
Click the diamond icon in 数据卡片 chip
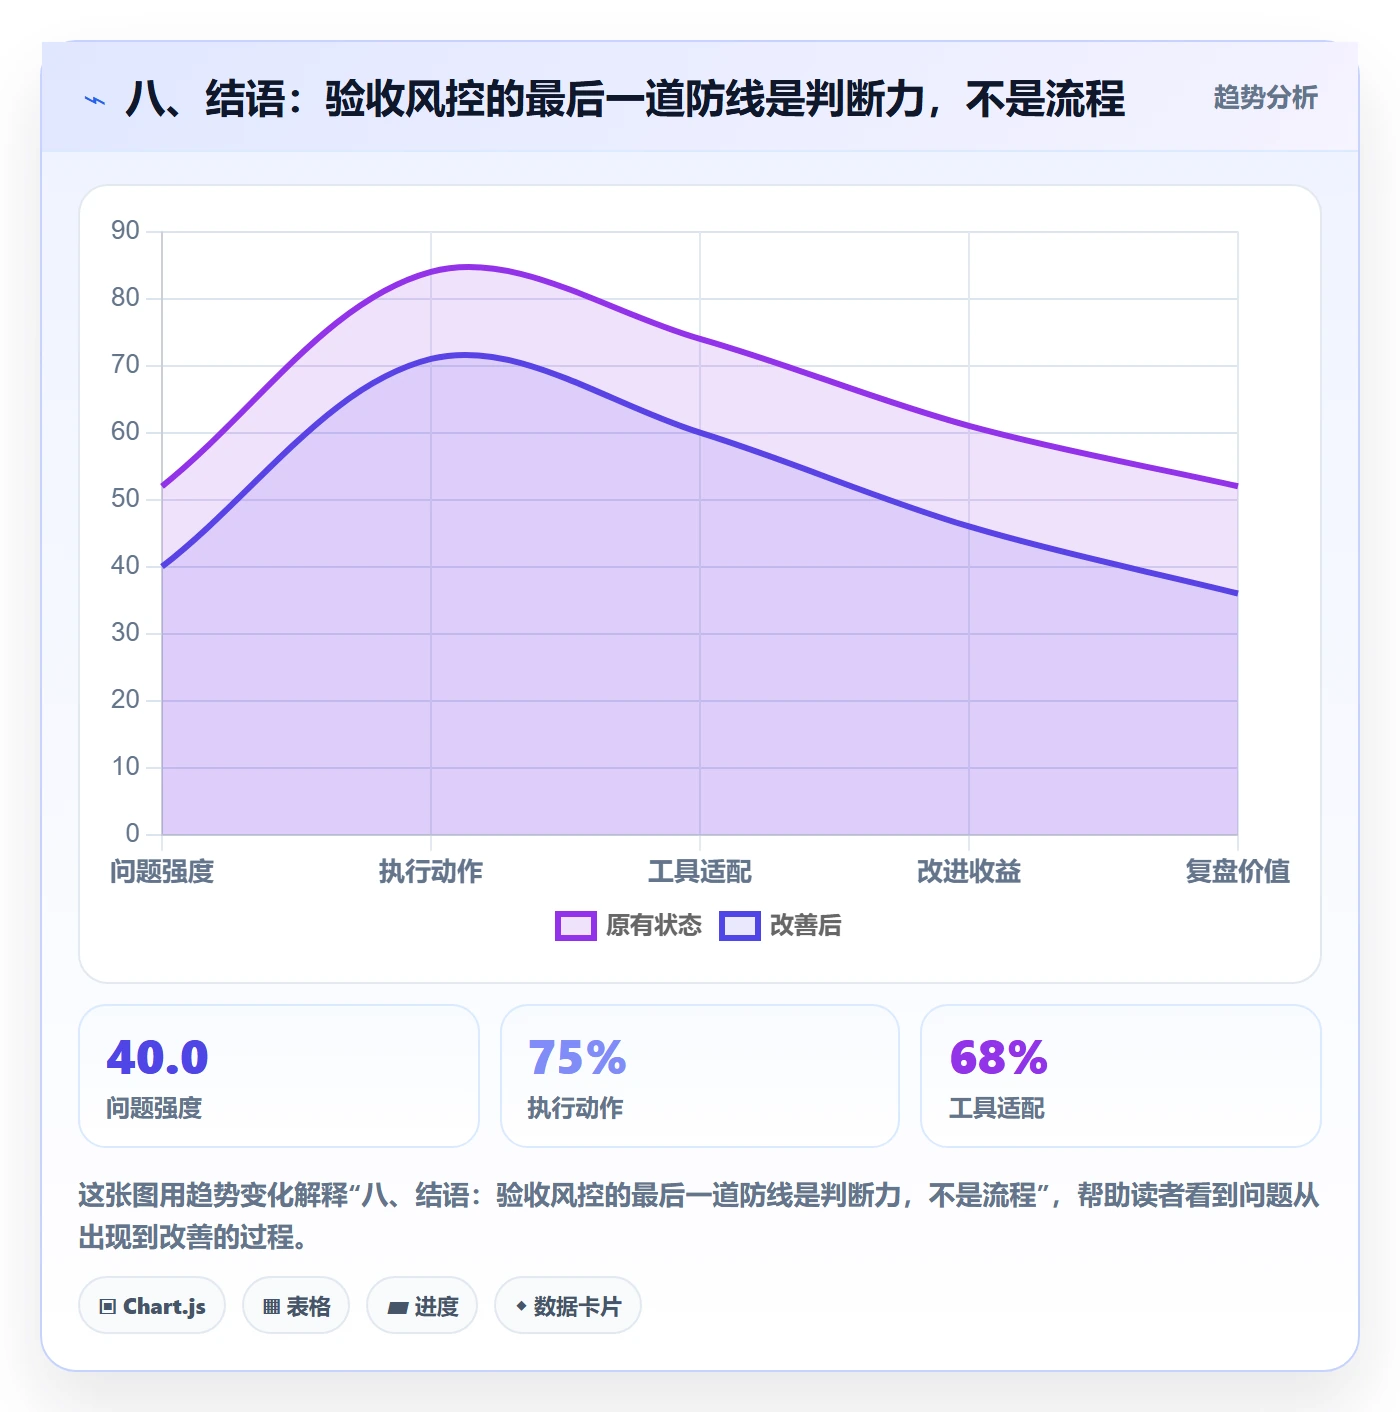tap(521, 1306)
